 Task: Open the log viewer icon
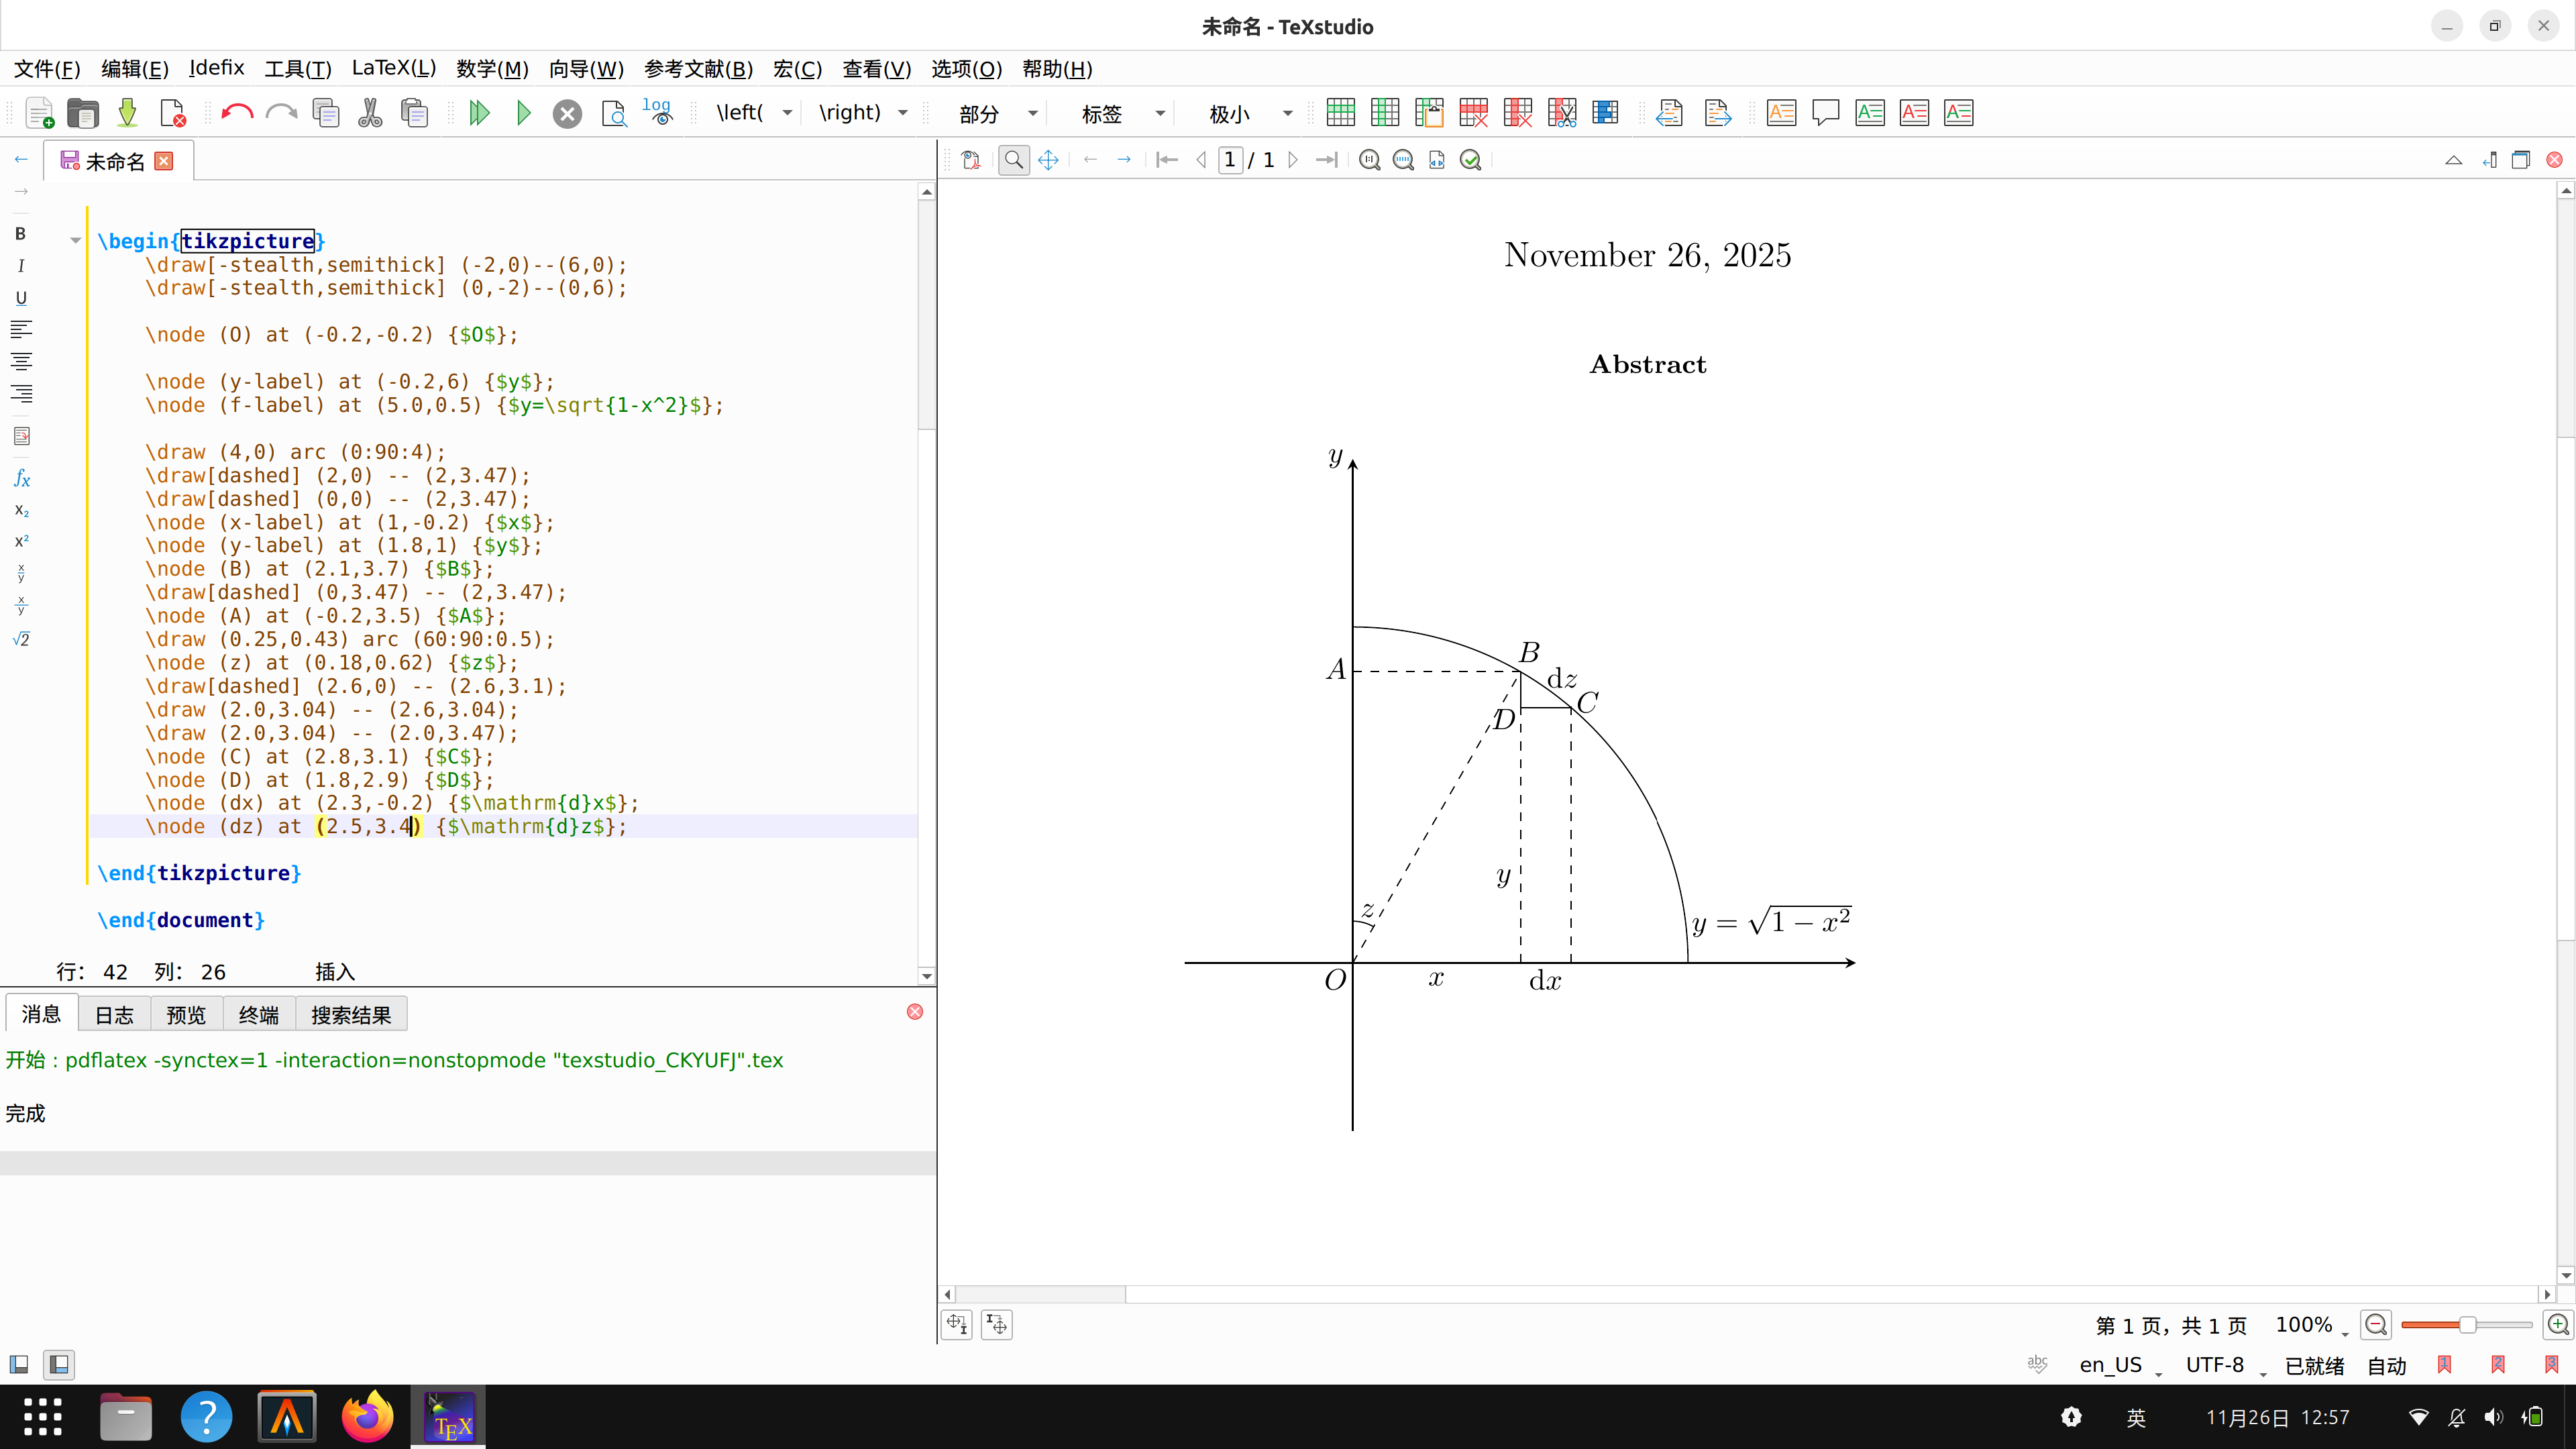click(x=657, y=111)
